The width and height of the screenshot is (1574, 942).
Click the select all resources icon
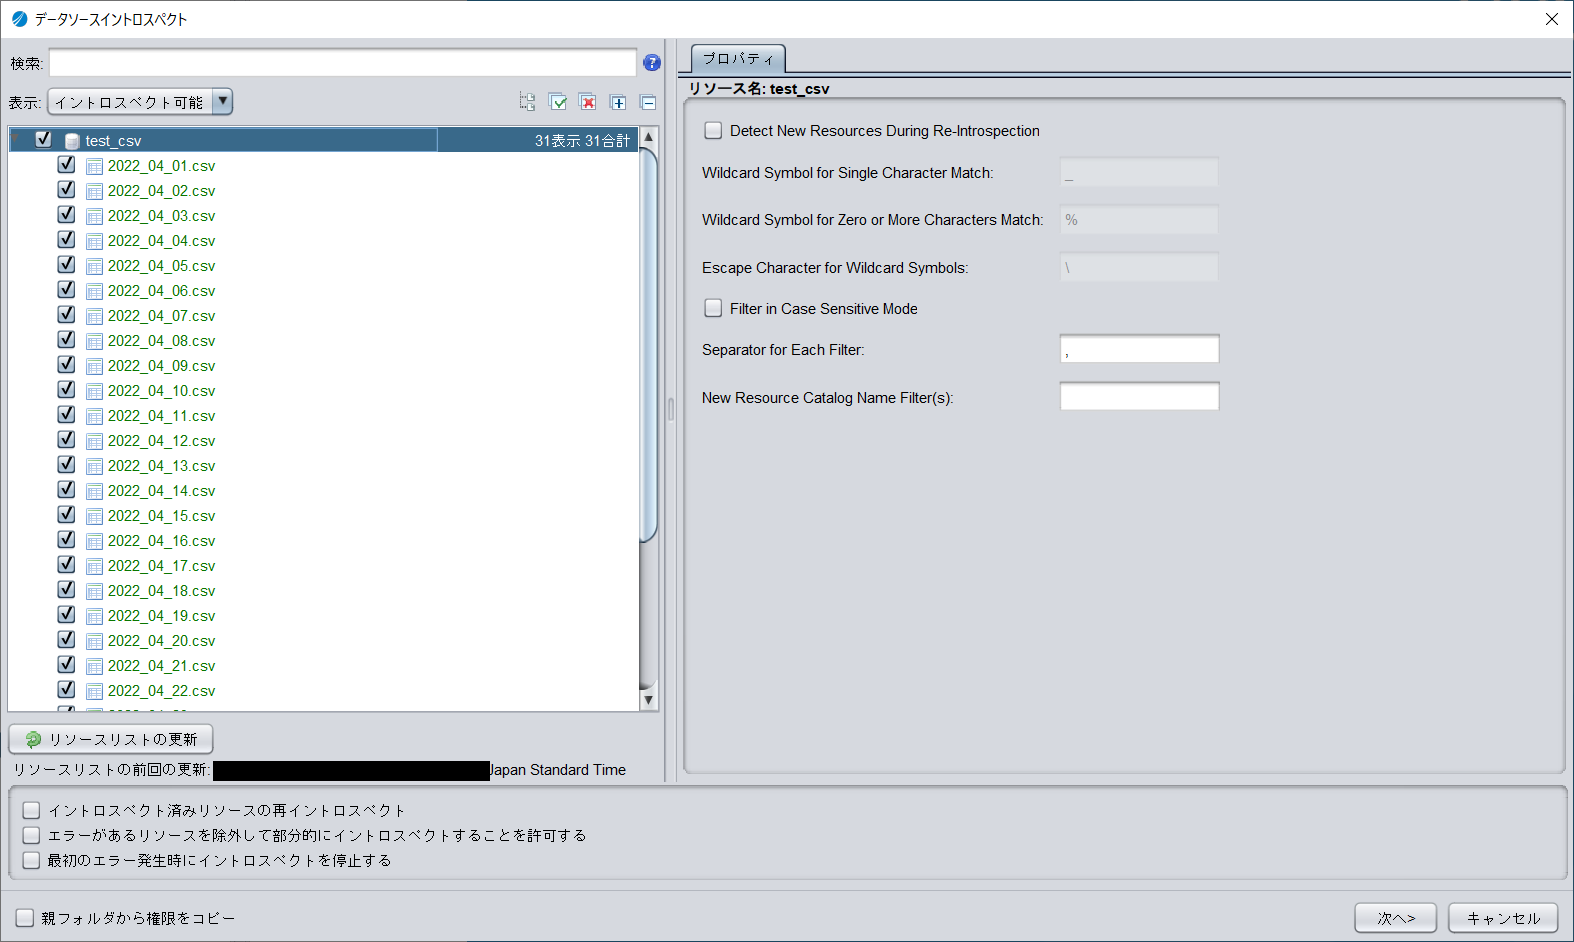pyautogui.click(x=558, y=102)
